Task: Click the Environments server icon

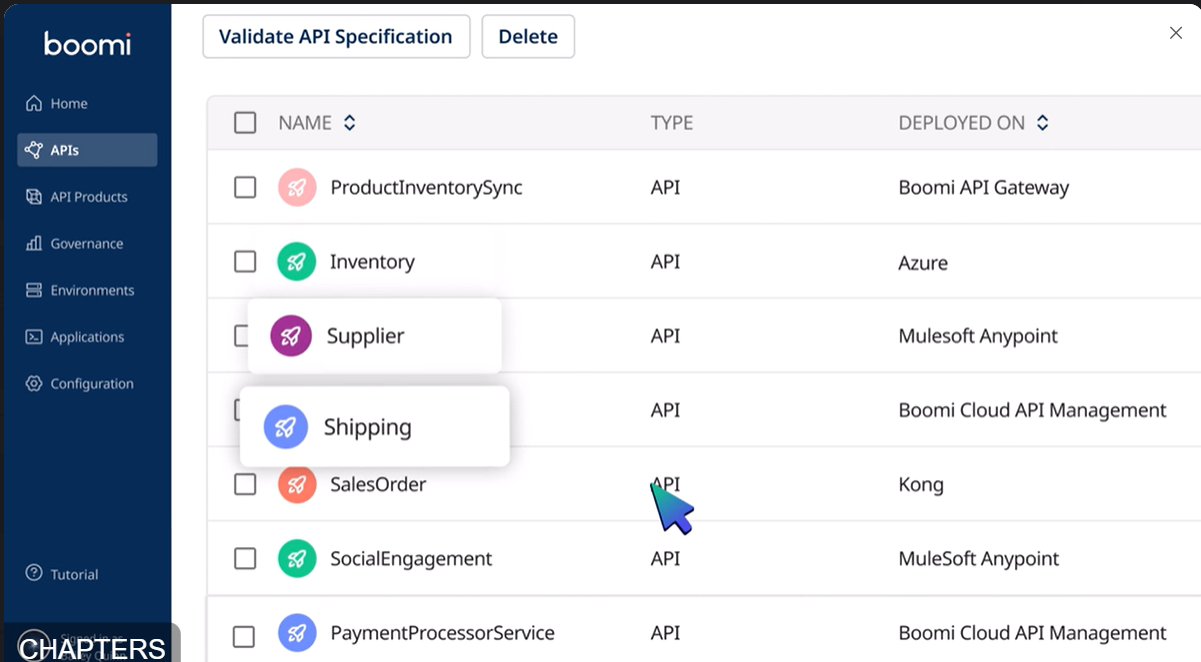Action: [x=34, y=290]
